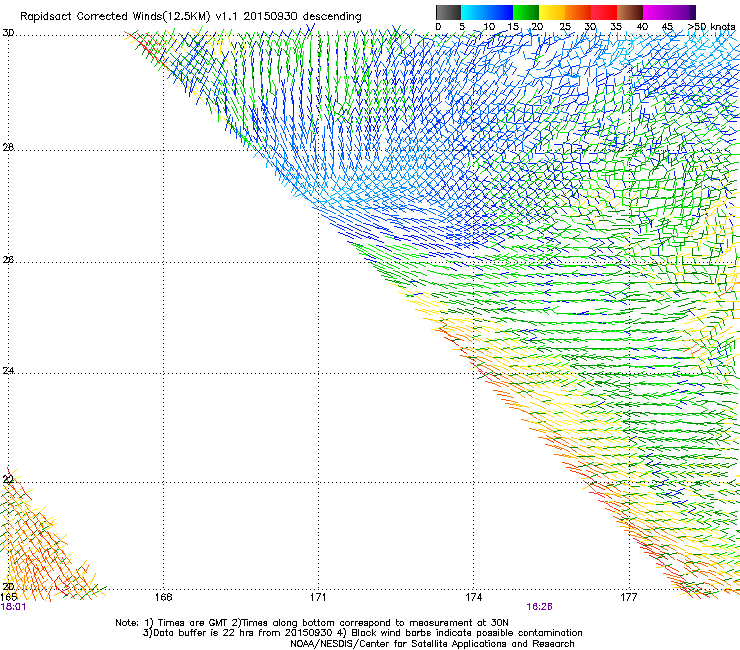Click the latitude label '30'
The width and height of the screenshot is (740, 650).
click(x=8, y=33)
